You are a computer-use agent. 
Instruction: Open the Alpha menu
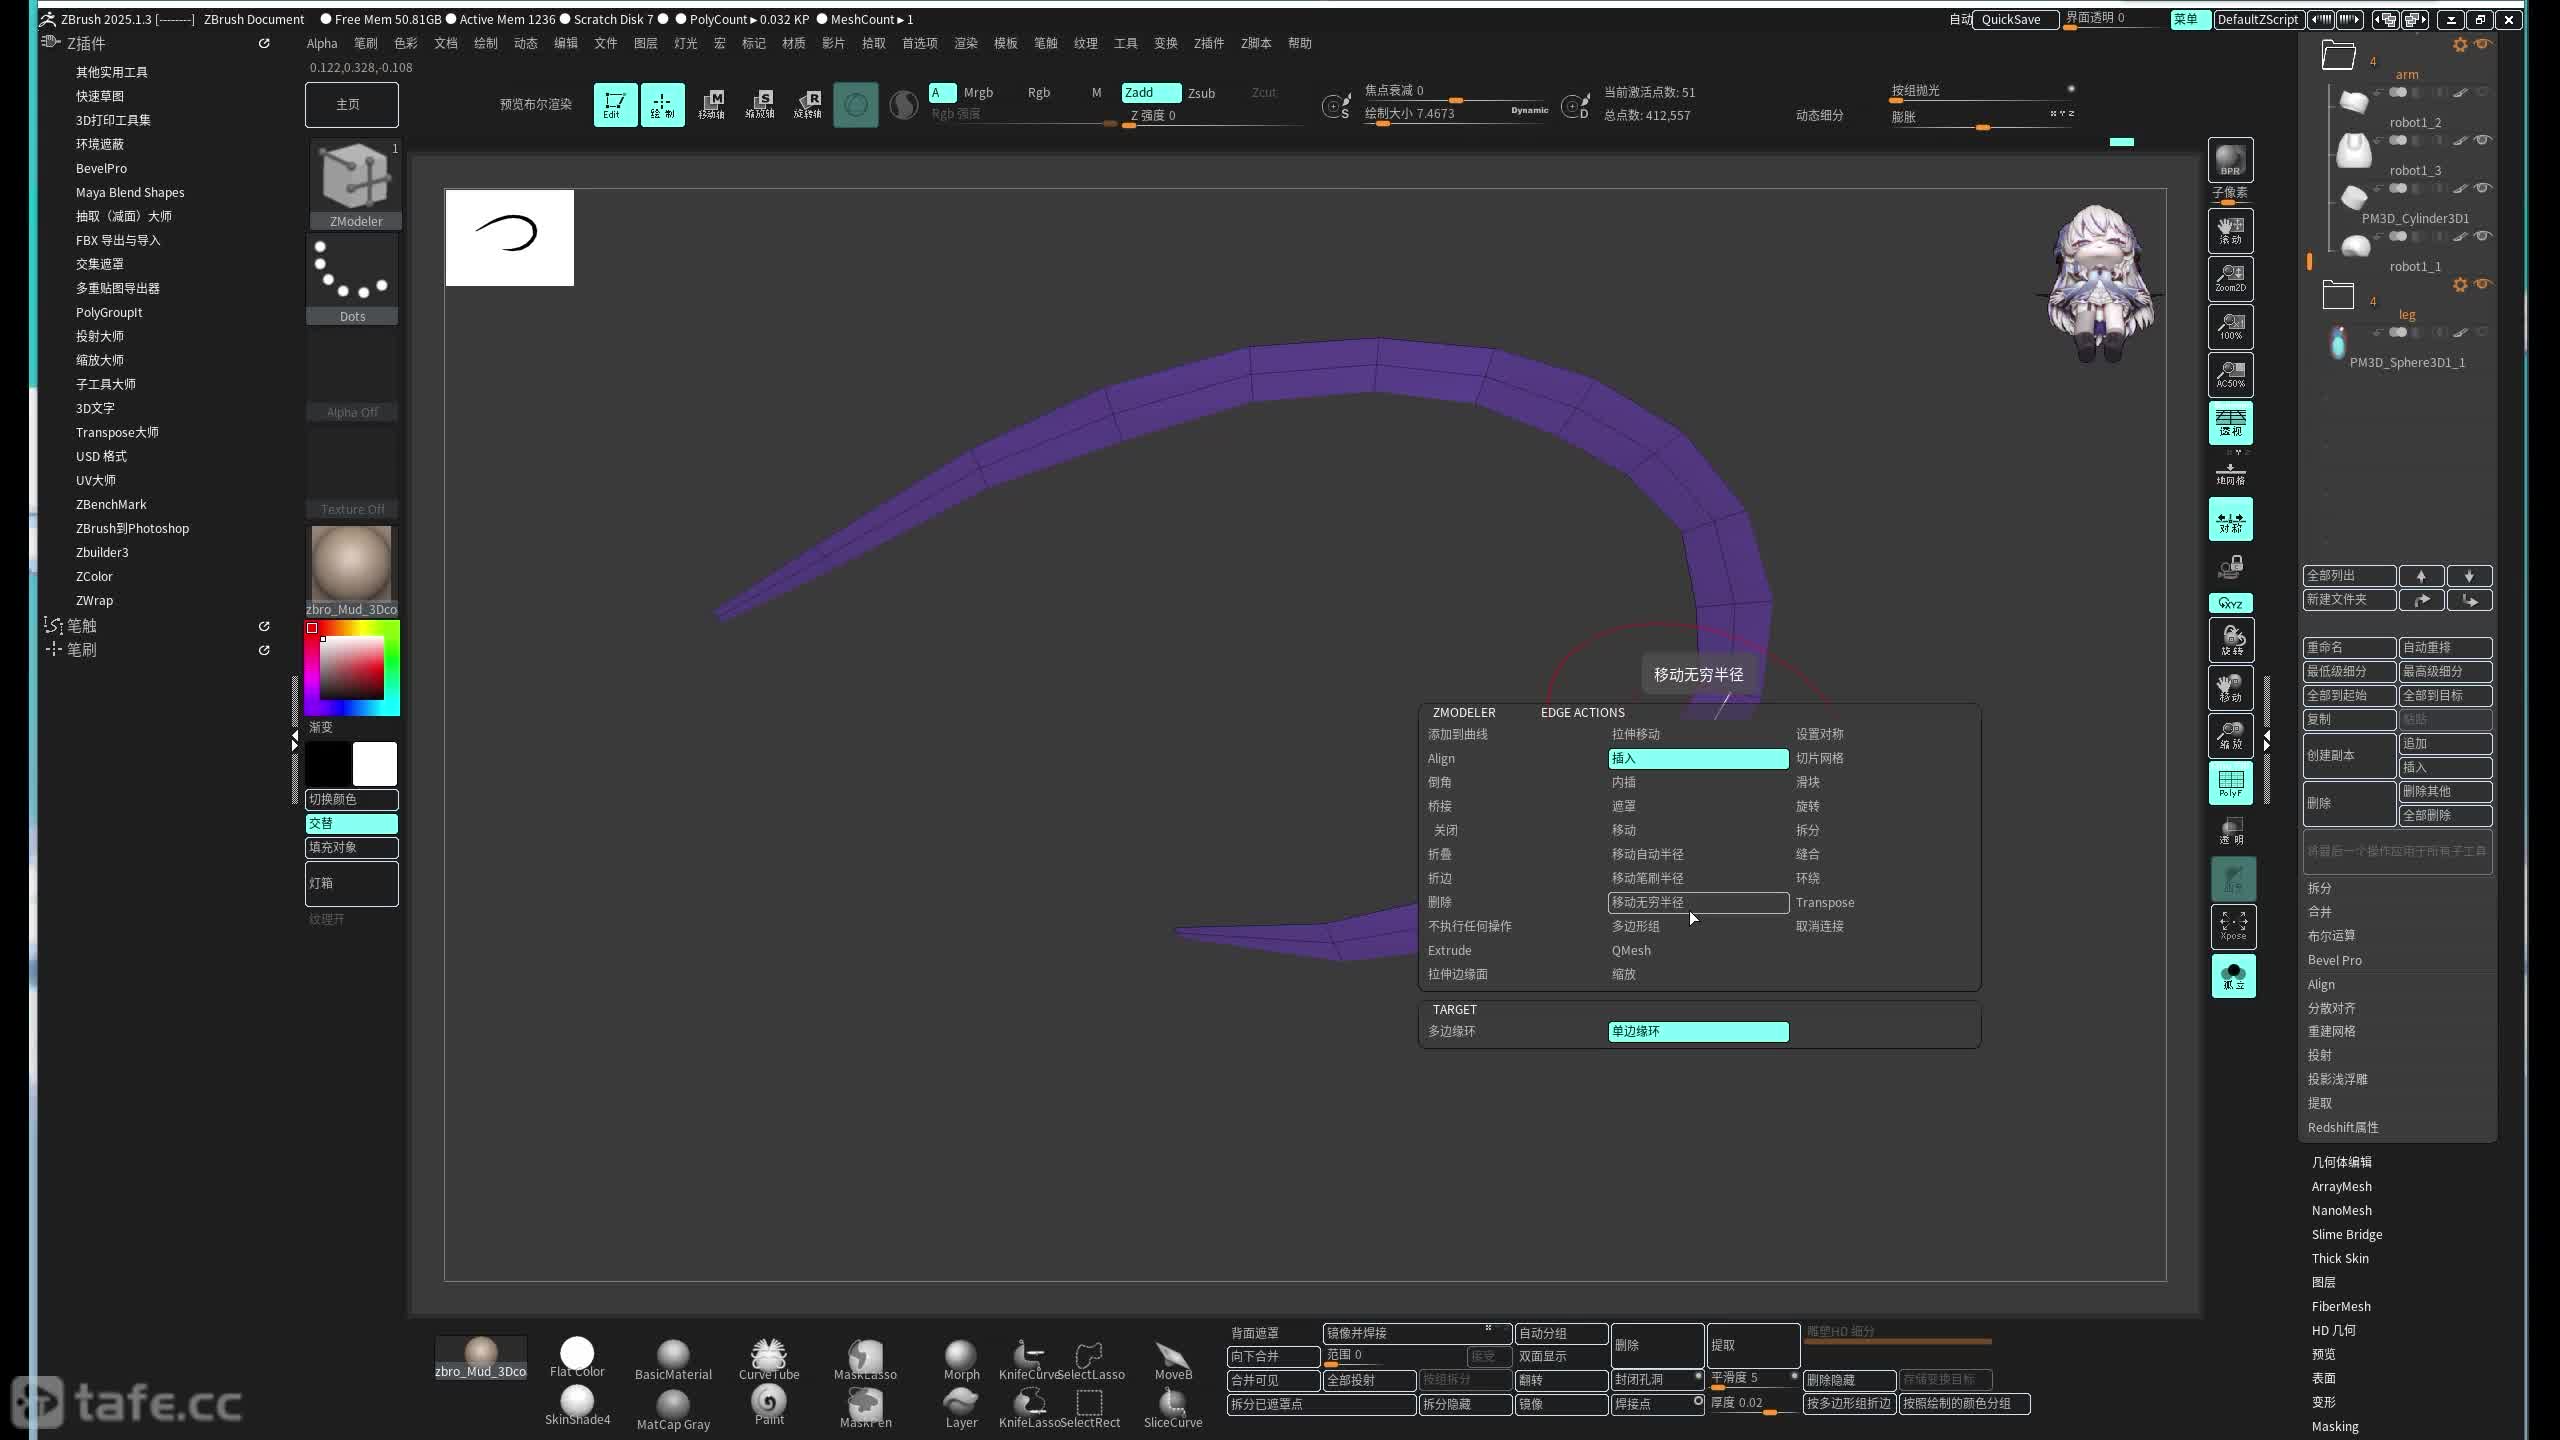[322, 43]
